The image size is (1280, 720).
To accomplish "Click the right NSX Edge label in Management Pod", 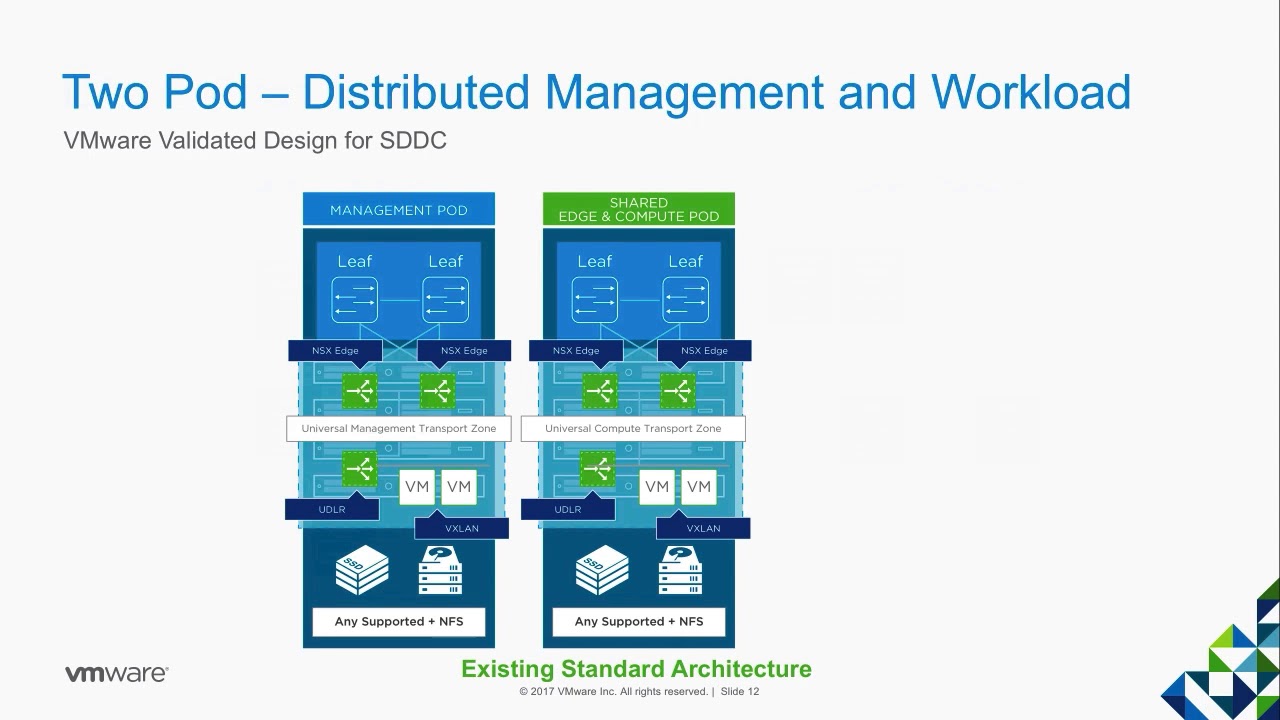I will point(464,351).
